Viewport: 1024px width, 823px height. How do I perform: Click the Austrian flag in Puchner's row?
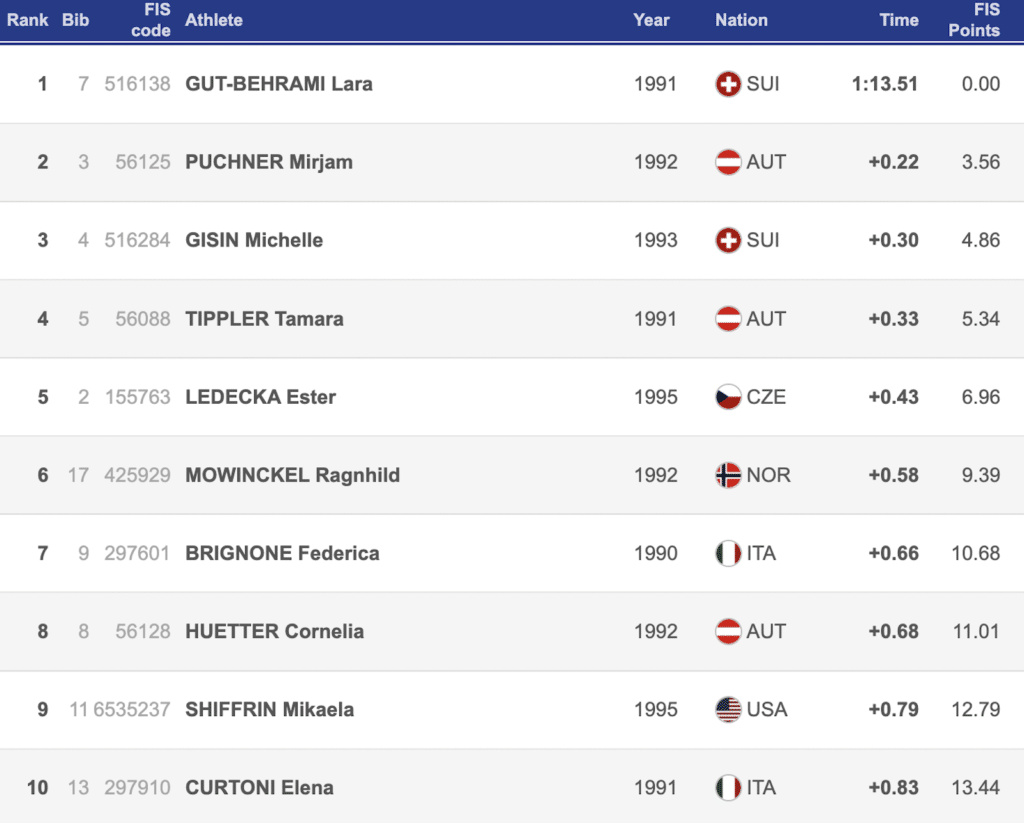coord(728,162)
